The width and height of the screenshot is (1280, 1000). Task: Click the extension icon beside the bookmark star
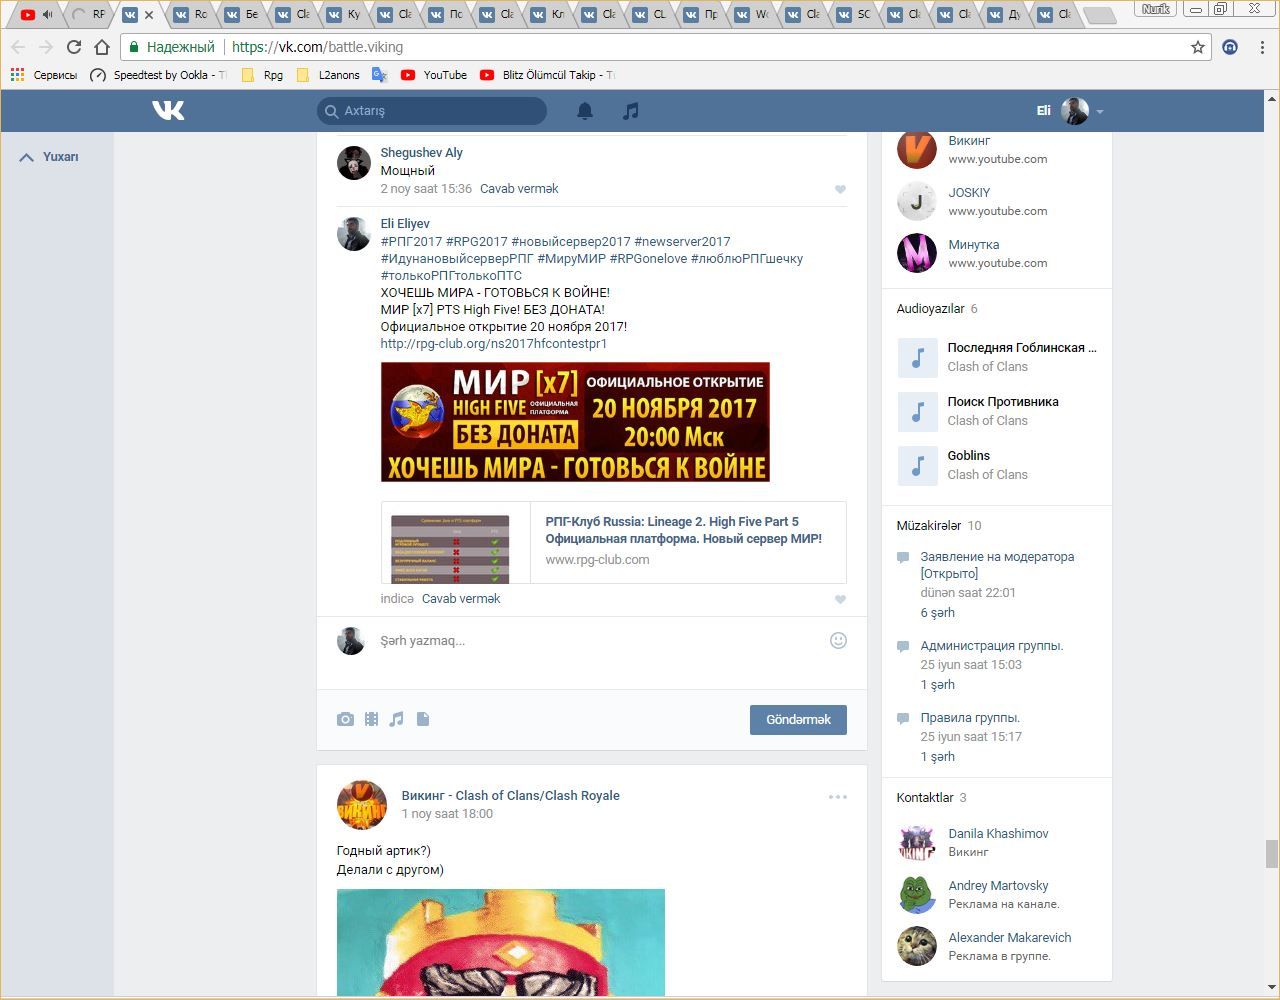point(1230,47)
